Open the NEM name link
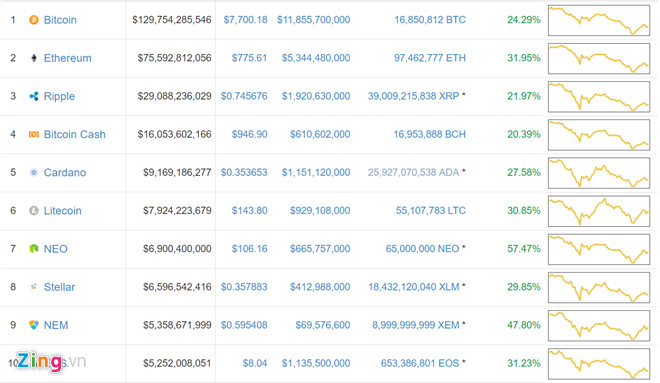The width and height of the screenshot is (660, 383). pos(56,325)
